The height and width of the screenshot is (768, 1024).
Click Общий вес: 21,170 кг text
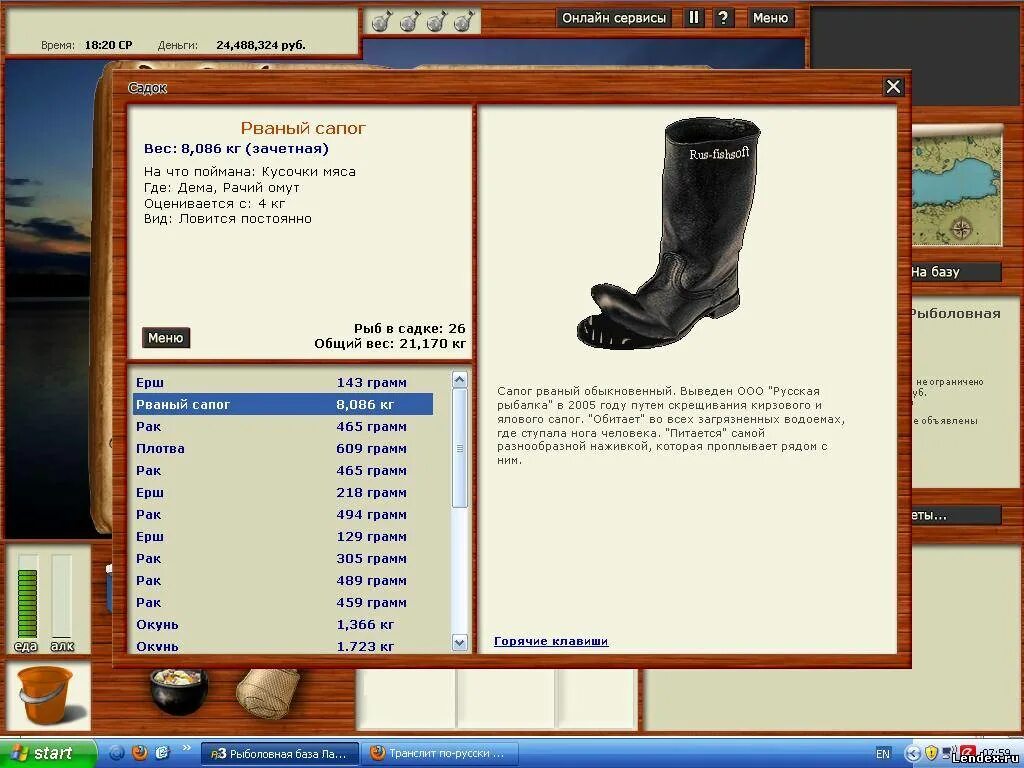[390, 344]
